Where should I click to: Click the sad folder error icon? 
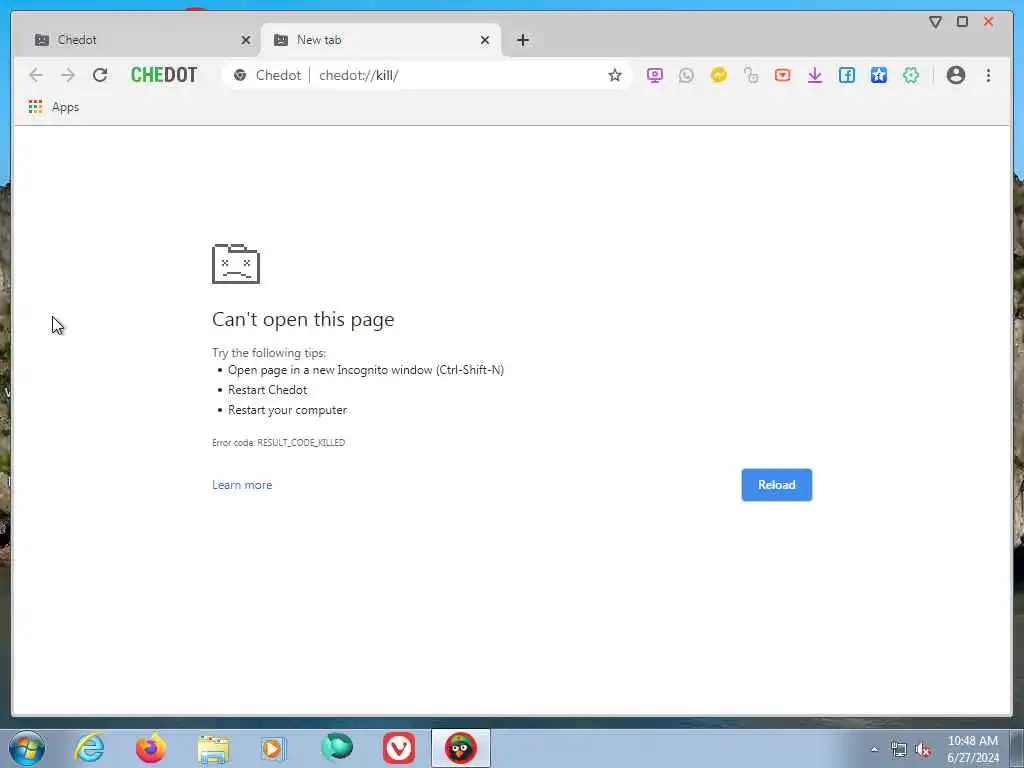click(236, 264)
